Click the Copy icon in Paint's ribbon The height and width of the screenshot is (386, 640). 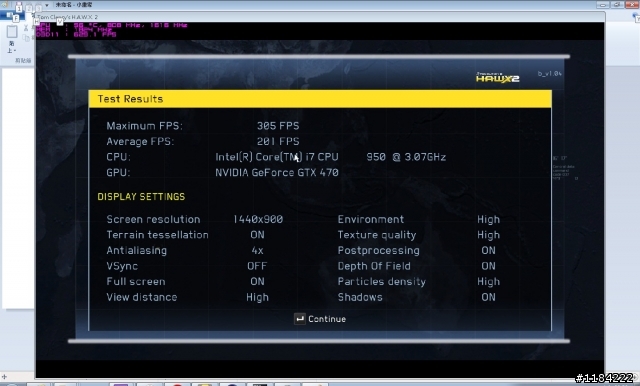coord(26,38)
